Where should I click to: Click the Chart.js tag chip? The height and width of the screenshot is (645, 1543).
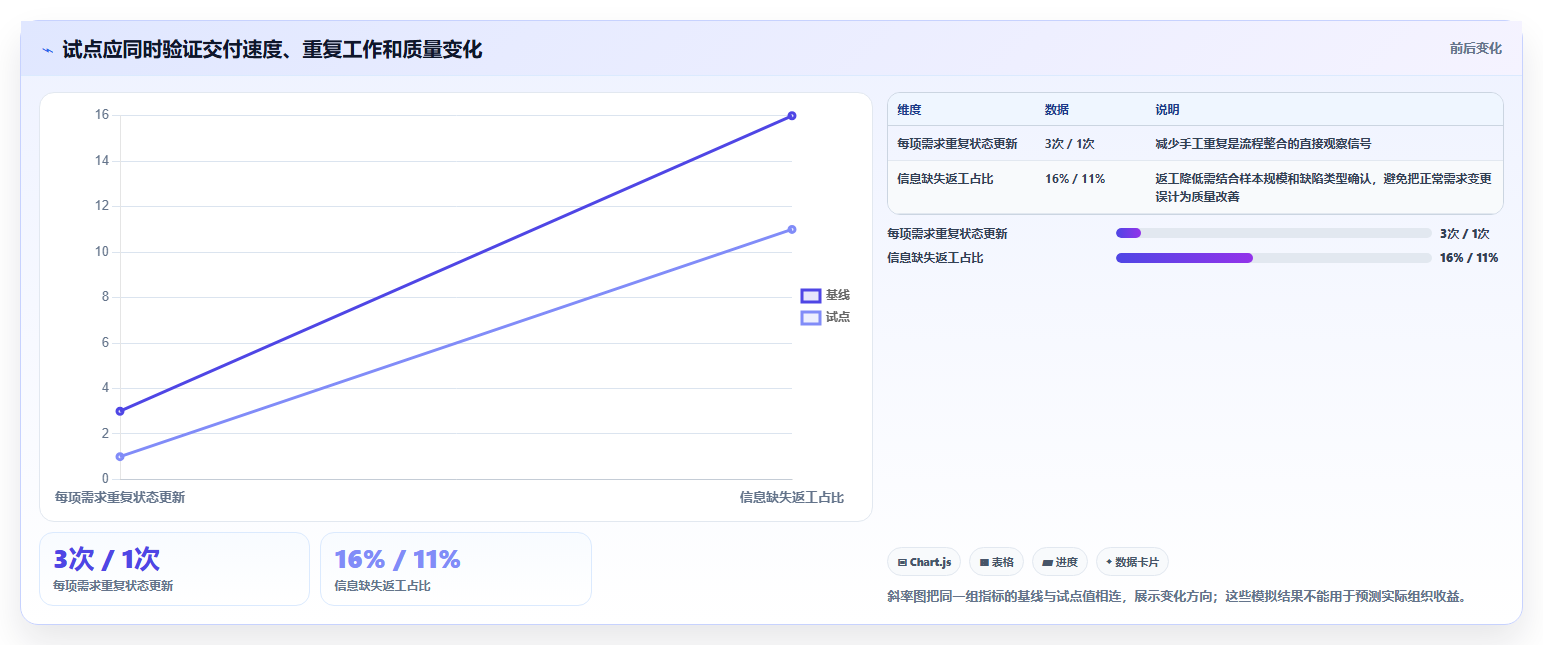pos(924,562)
